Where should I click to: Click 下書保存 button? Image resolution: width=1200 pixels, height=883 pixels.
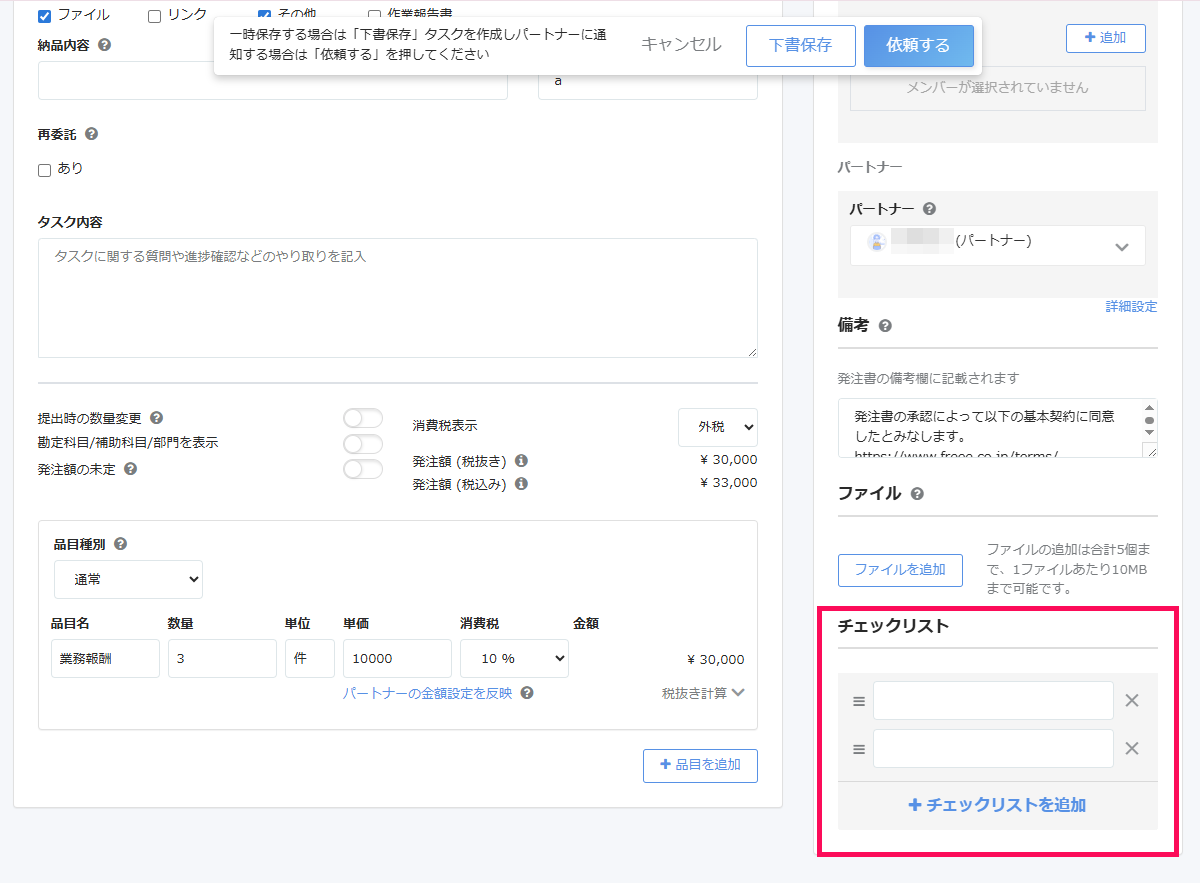pyautogui.click(x=801, y=46)
